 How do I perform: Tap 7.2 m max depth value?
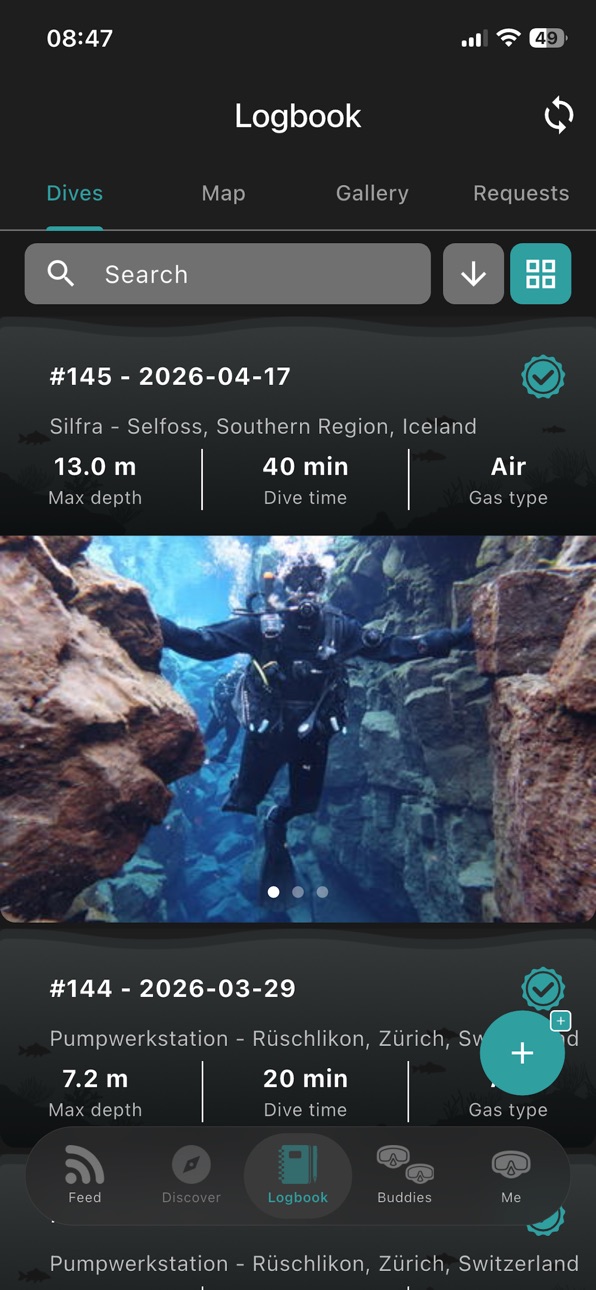click(95, 1079)
